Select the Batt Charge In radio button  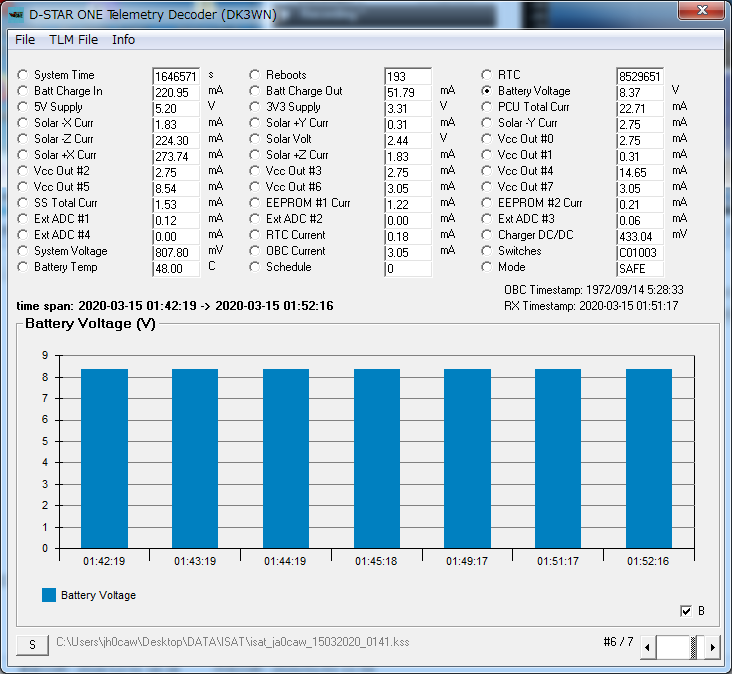click(x=22, y=91)
